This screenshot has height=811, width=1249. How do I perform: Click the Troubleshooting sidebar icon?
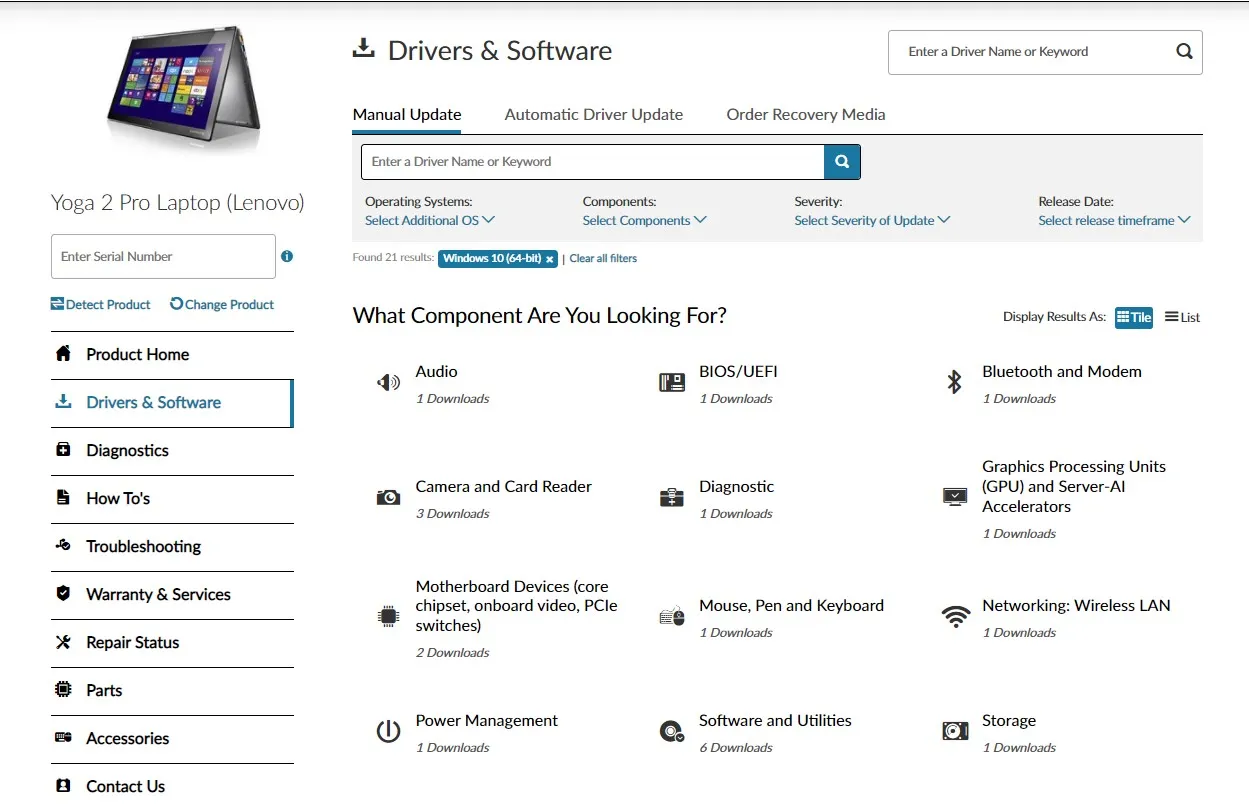click(x=64, y=546)
